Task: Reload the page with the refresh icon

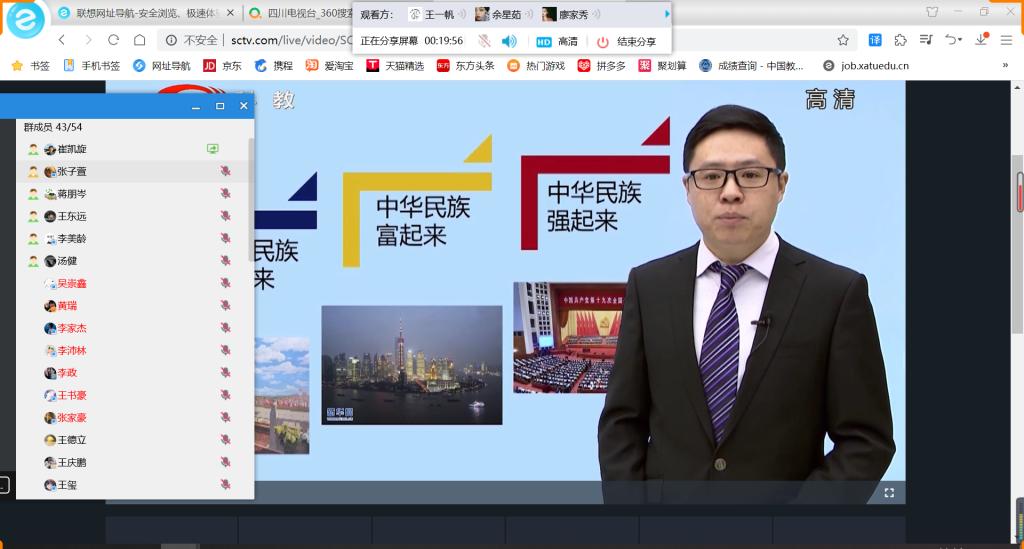Action: 113,40
